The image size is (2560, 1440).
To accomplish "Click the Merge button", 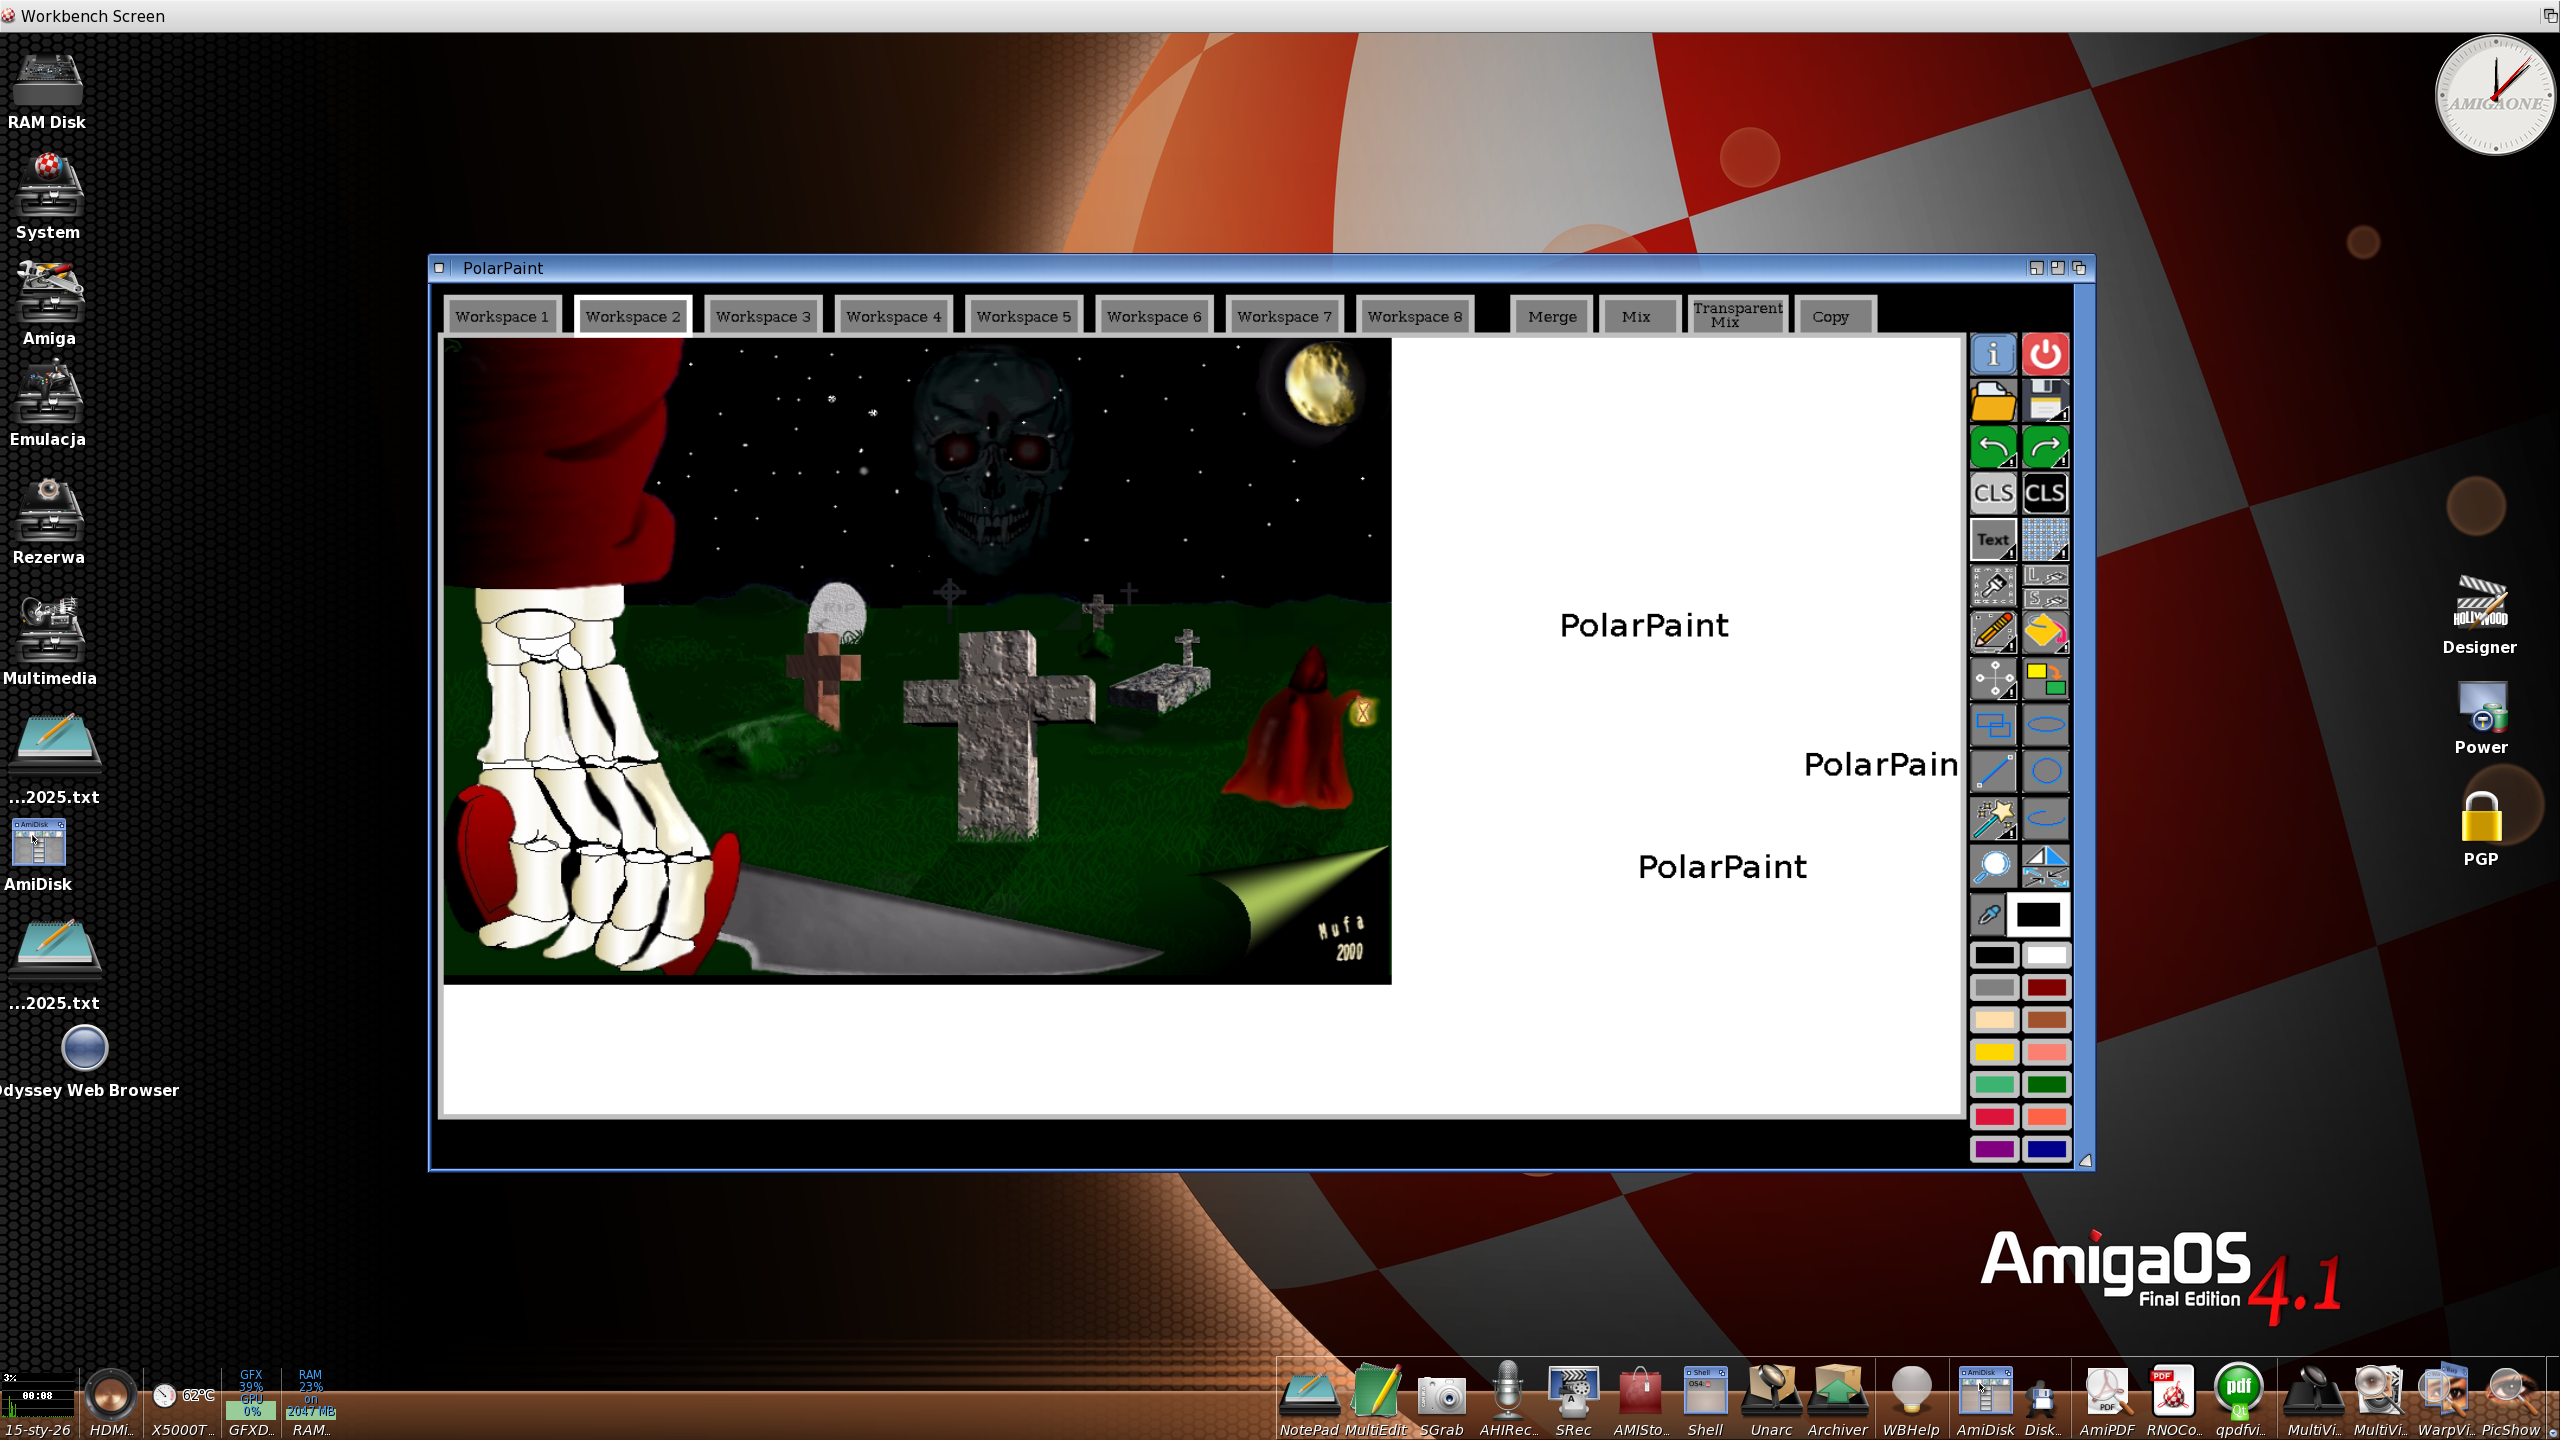I will point(1551,316).
